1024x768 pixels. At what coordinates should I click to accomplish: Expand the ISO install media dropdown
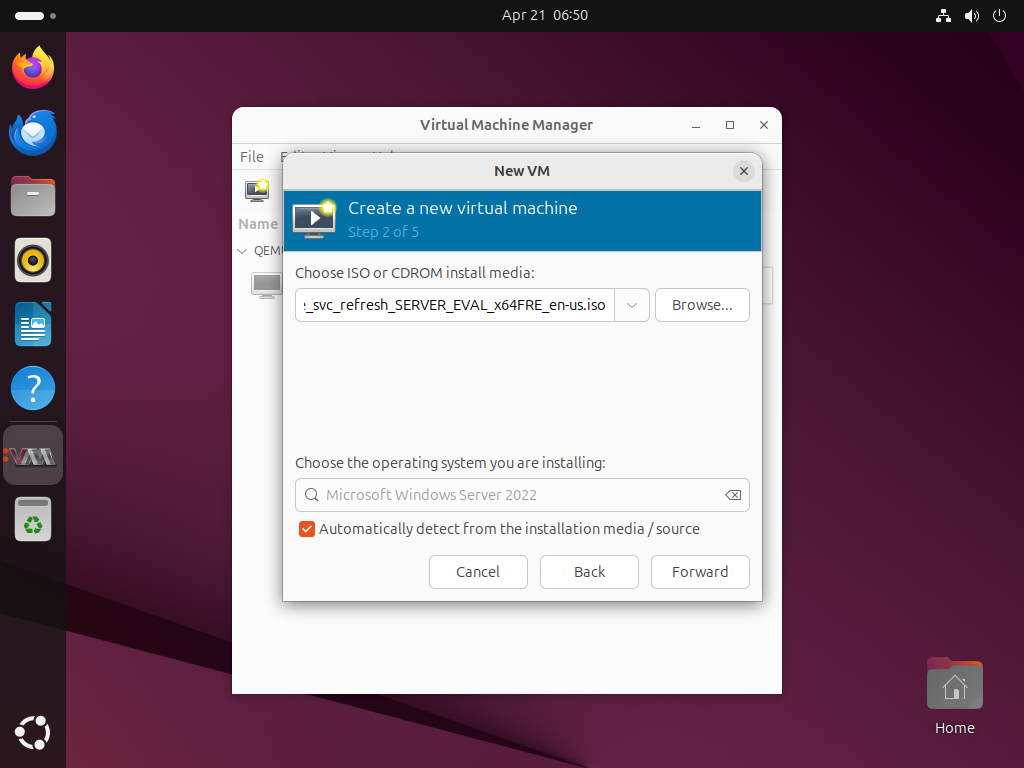[x=632, y=305]
